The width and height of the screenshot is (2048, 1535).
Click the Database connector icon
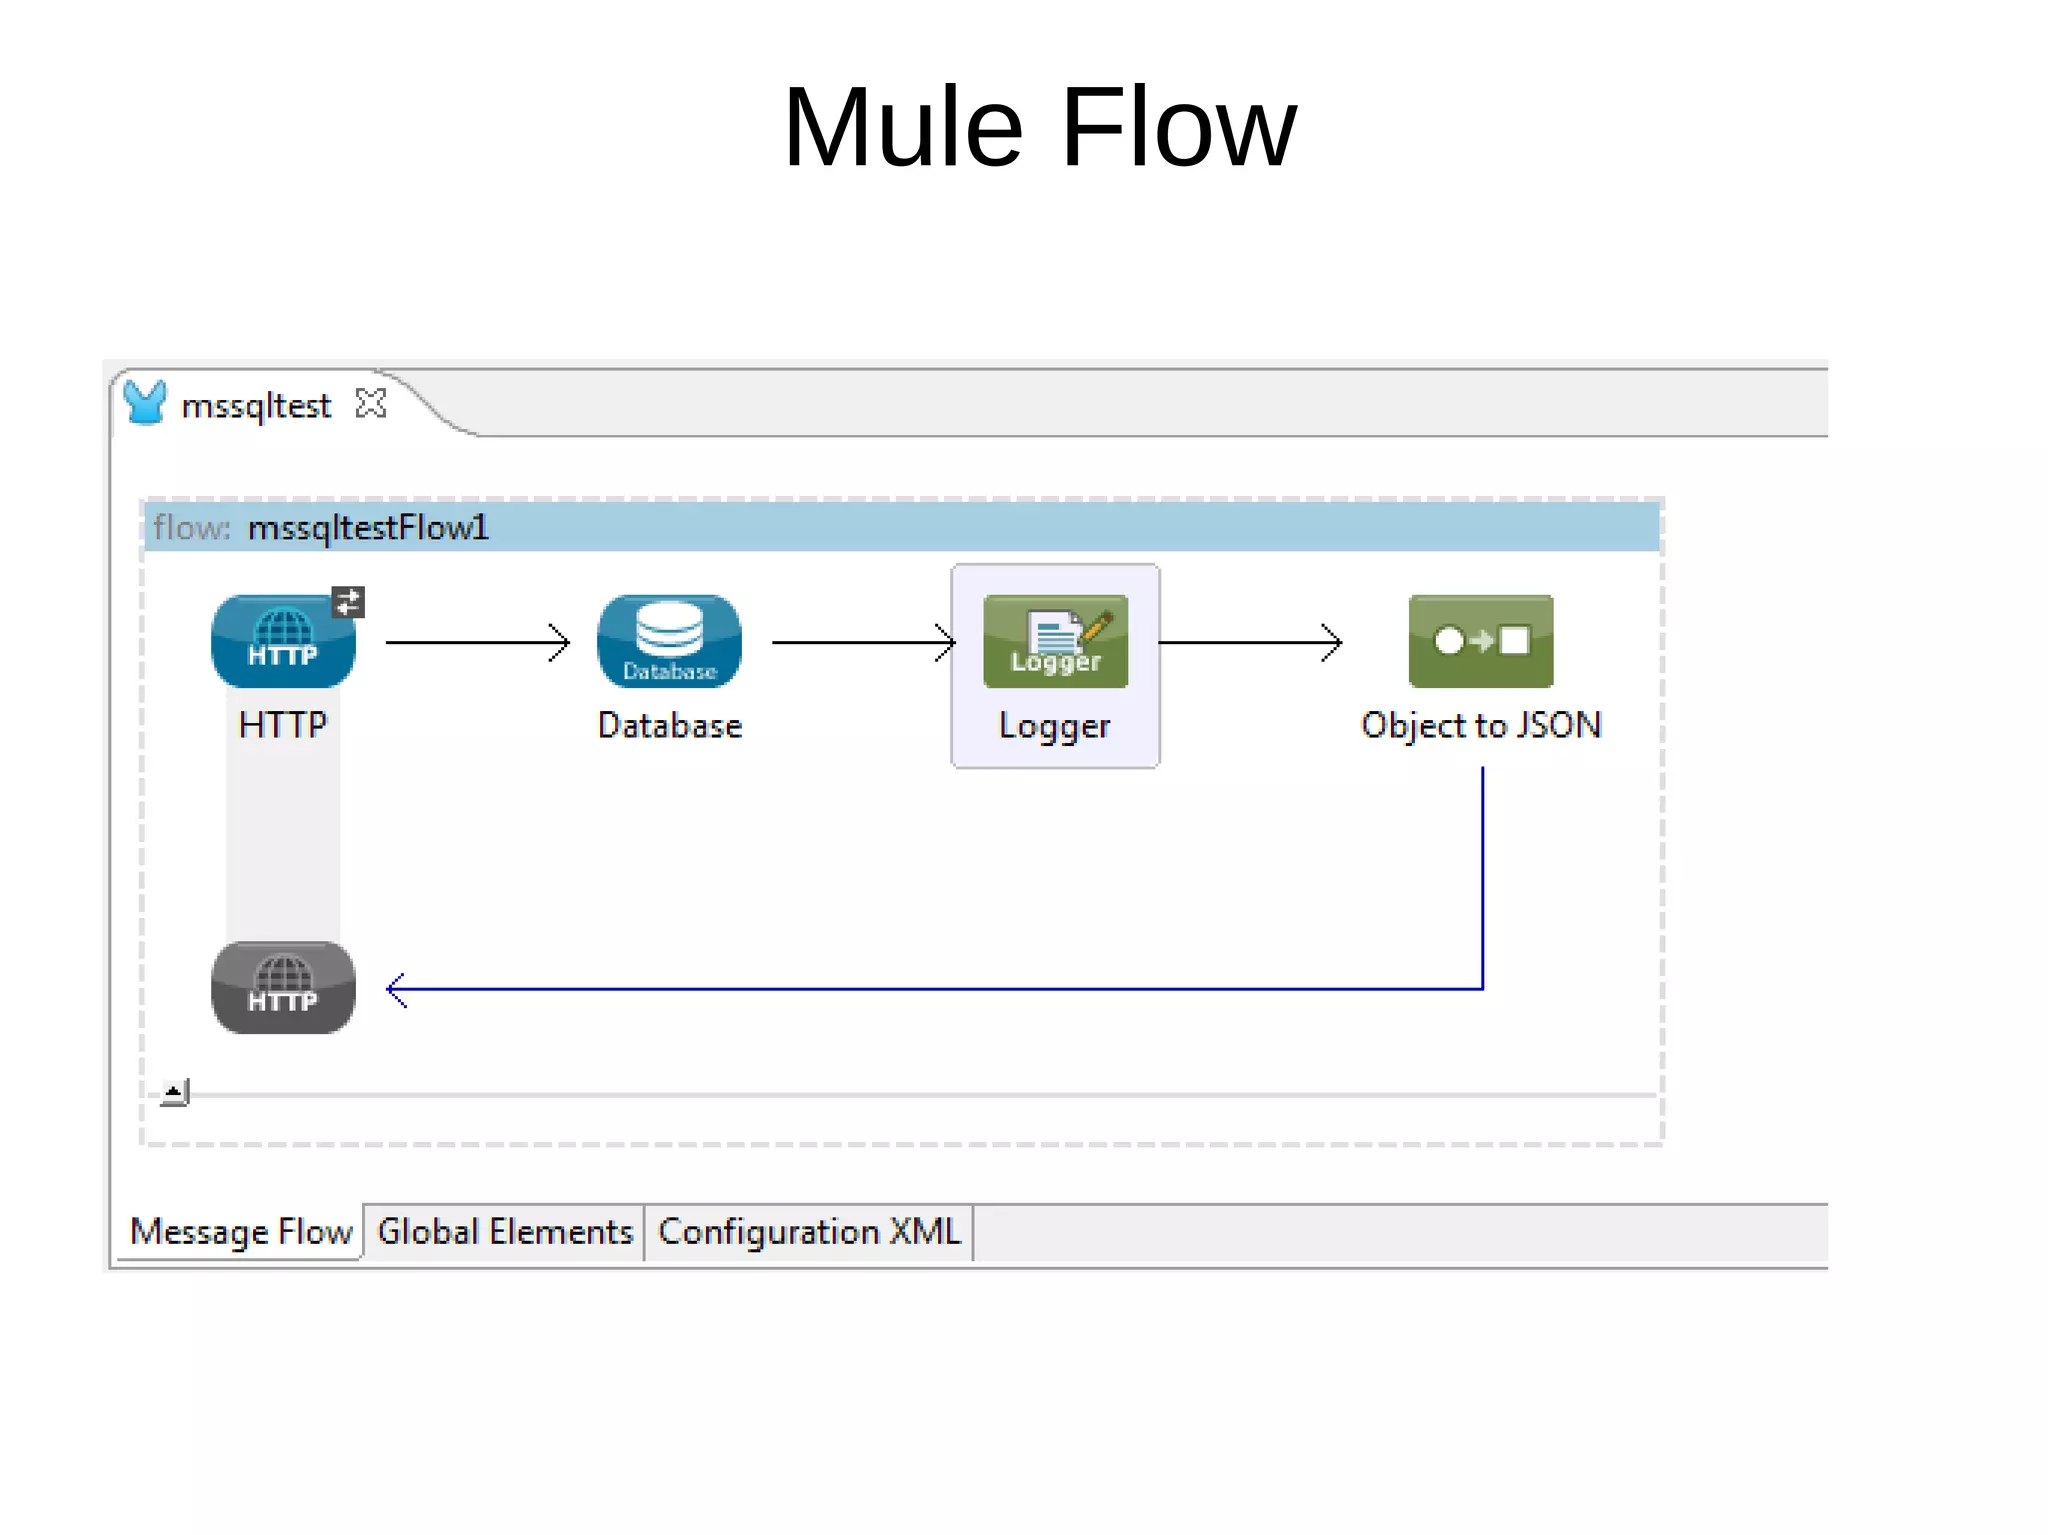[669, 641]
